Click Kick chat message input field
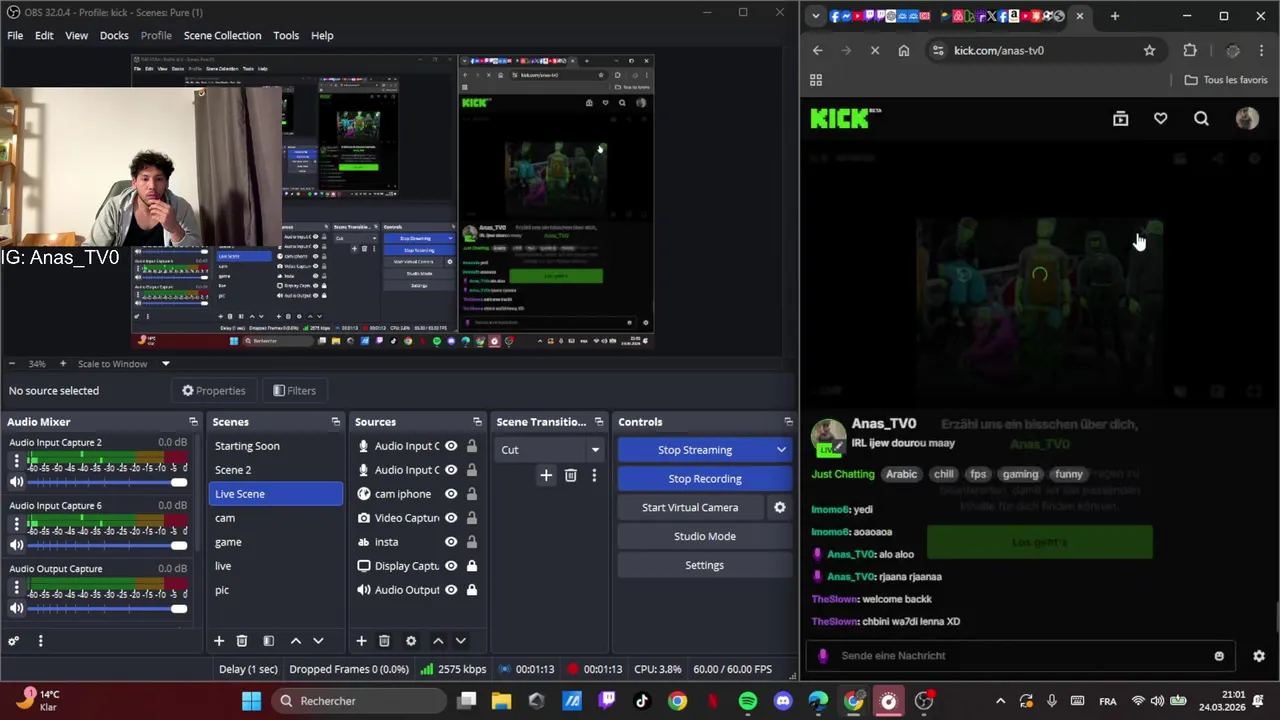1280x720 pixels. pos(1020,656)
